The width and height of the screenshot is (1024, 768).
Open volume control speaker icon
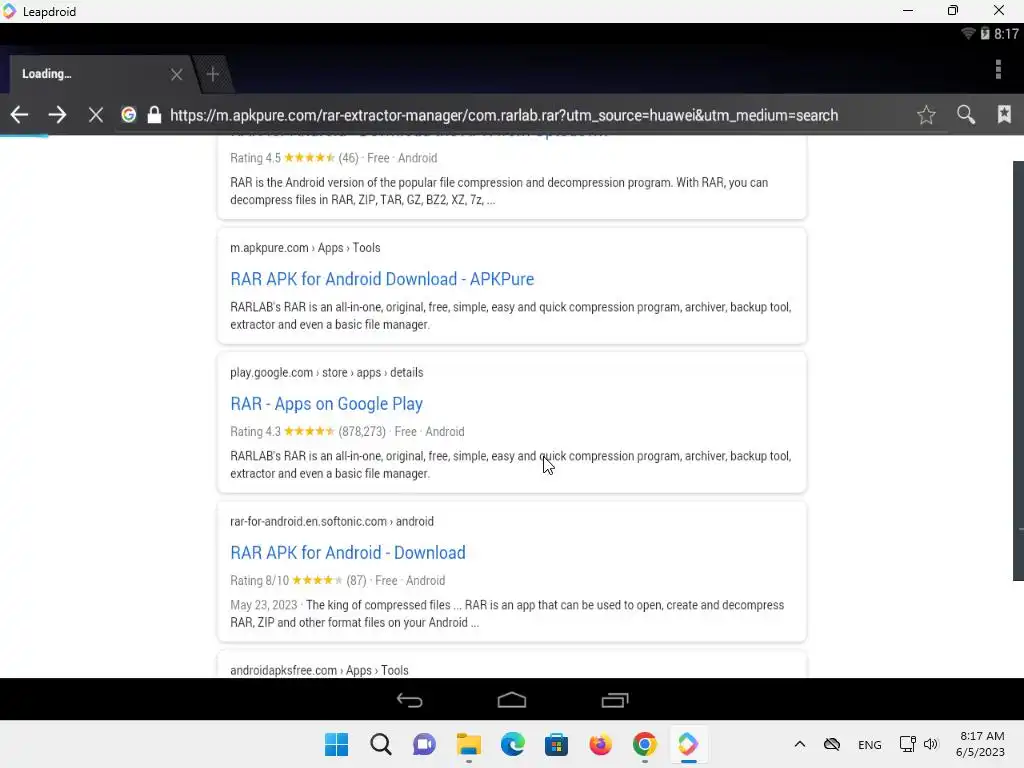pyautogui.click(x=931, y=744)
